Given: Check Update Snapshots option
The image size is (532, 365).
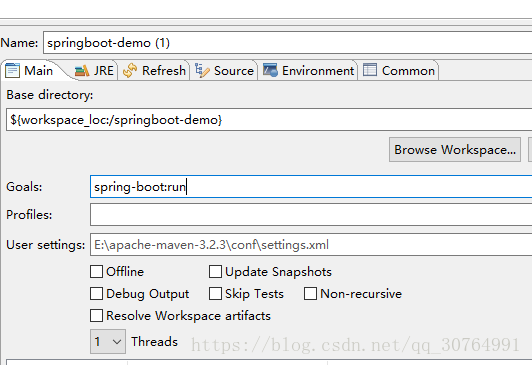Looking at the screenshot, I should click(x=215, y=272).
